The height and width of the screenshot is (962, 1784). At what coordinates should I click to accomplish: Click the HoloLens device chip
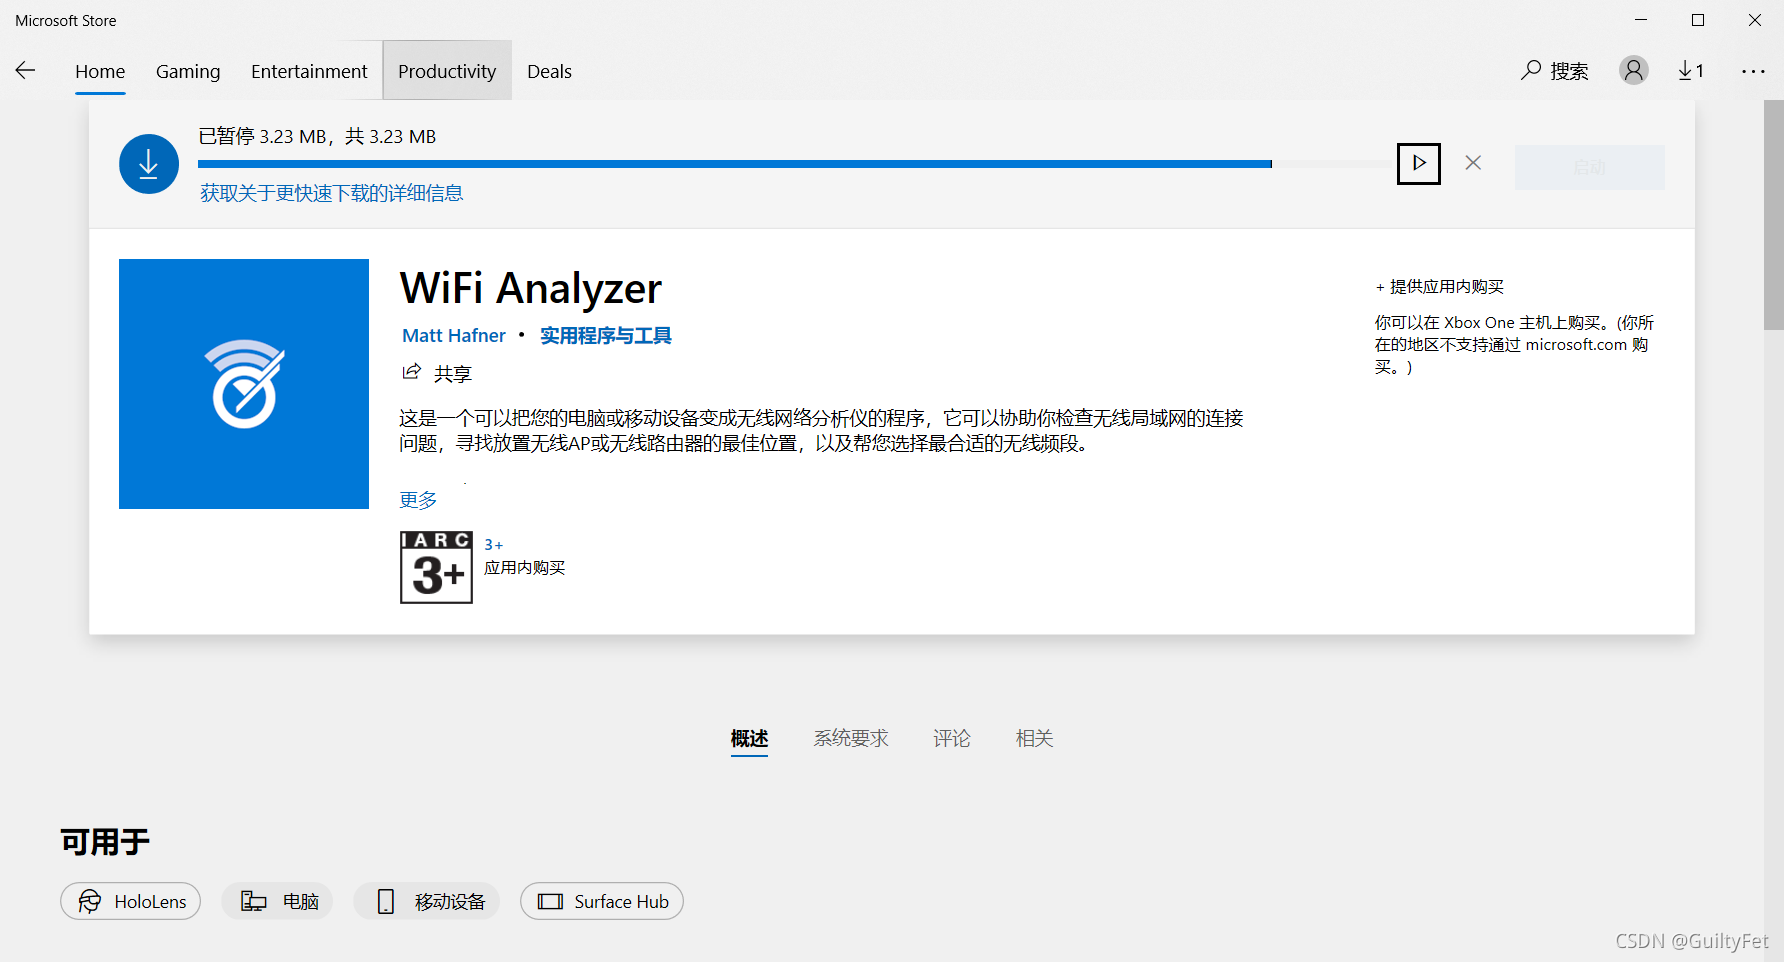point(131,901)
